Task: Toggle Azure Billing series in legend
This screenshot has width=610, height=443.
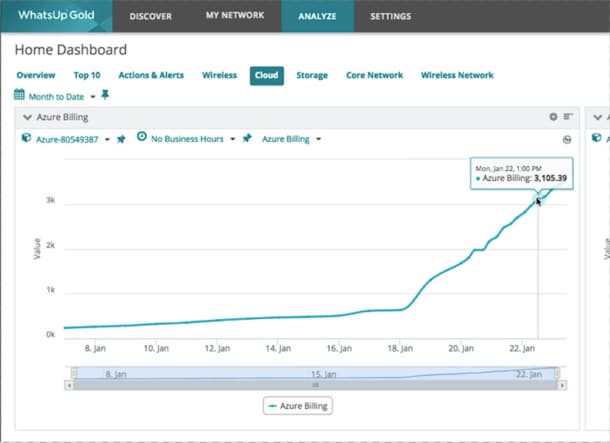Action: pyautogui.click(x=298, y=406)
